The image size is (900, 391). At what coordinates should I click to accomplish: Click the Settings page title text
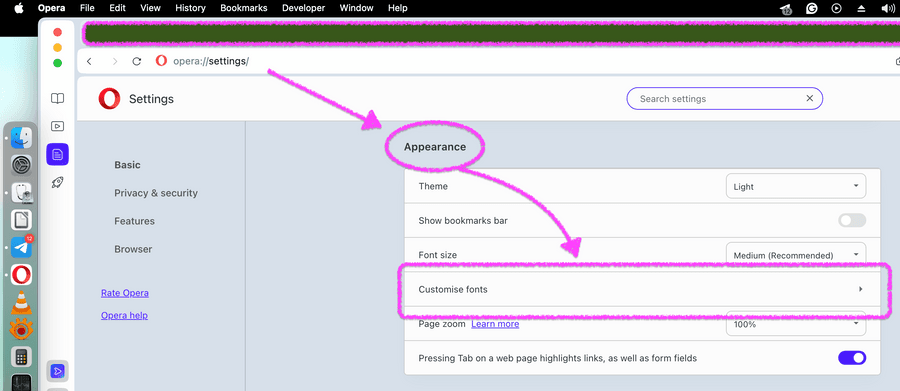tap(152, 99)
